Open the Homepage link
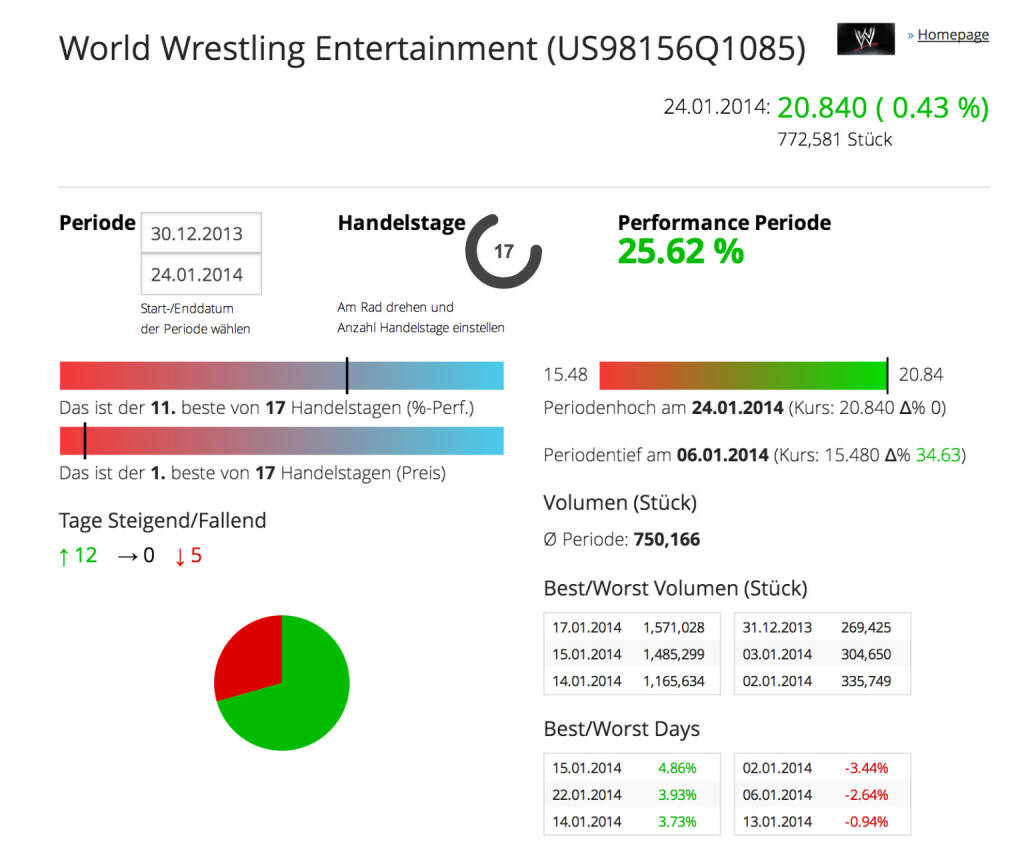 click(x=952, y=35)
